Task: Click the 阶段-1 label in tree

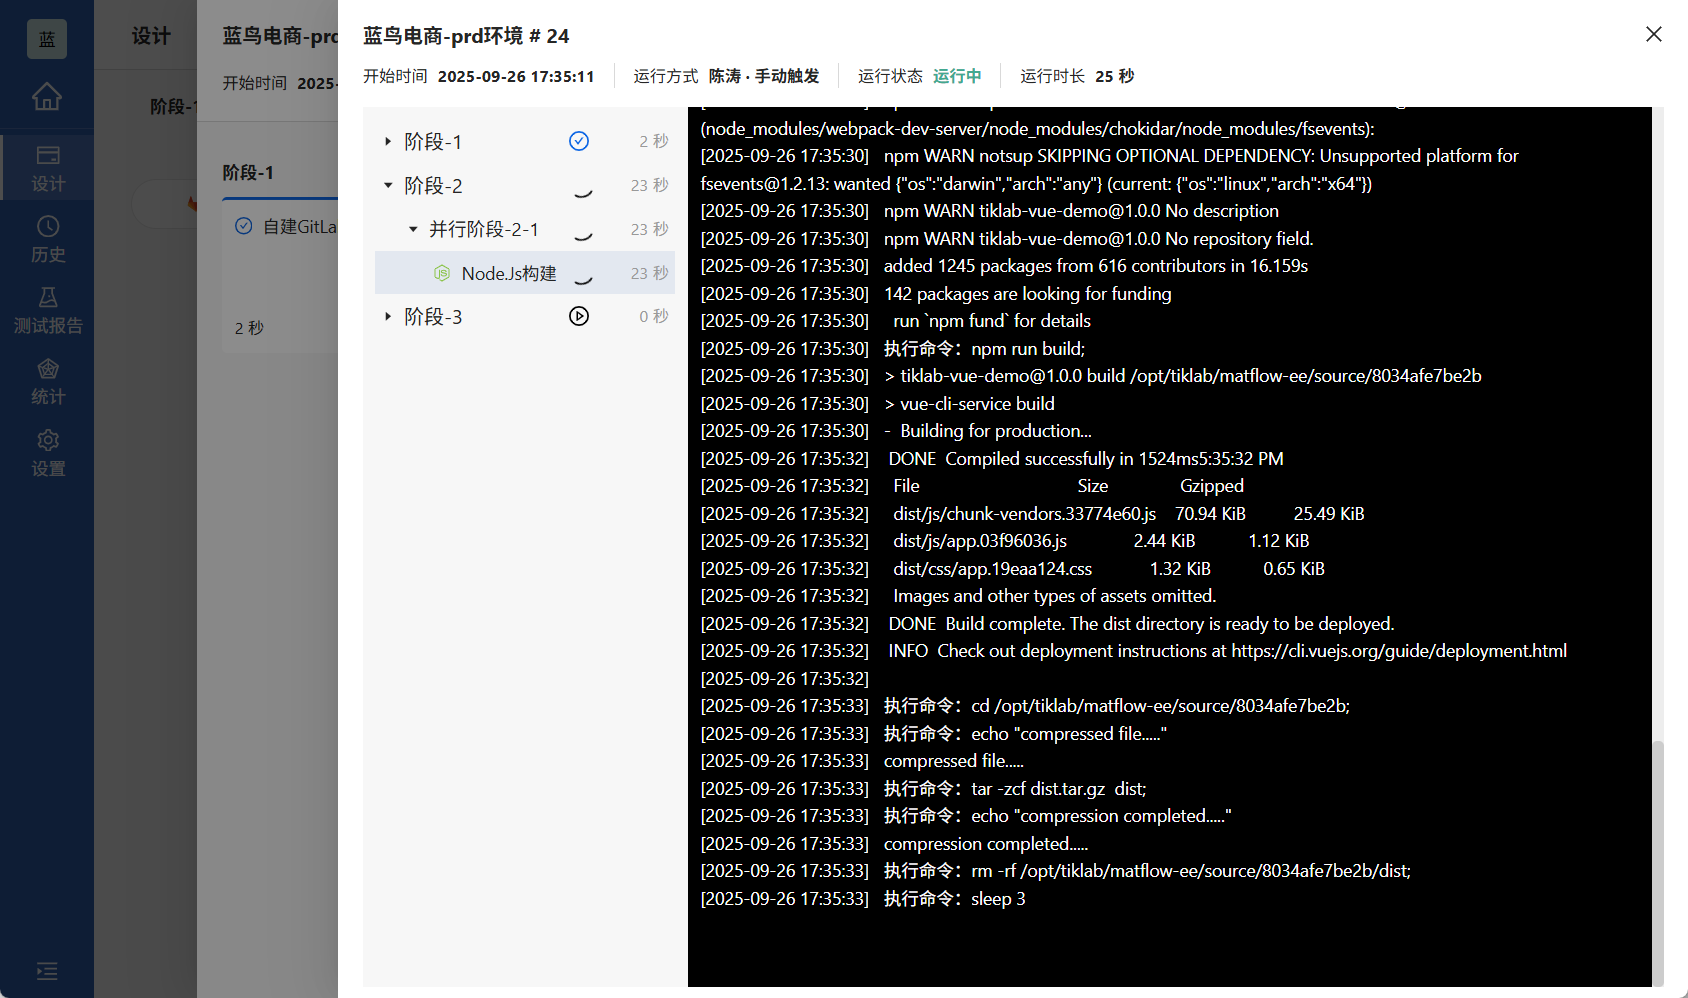Action: (x=433, y=142)
